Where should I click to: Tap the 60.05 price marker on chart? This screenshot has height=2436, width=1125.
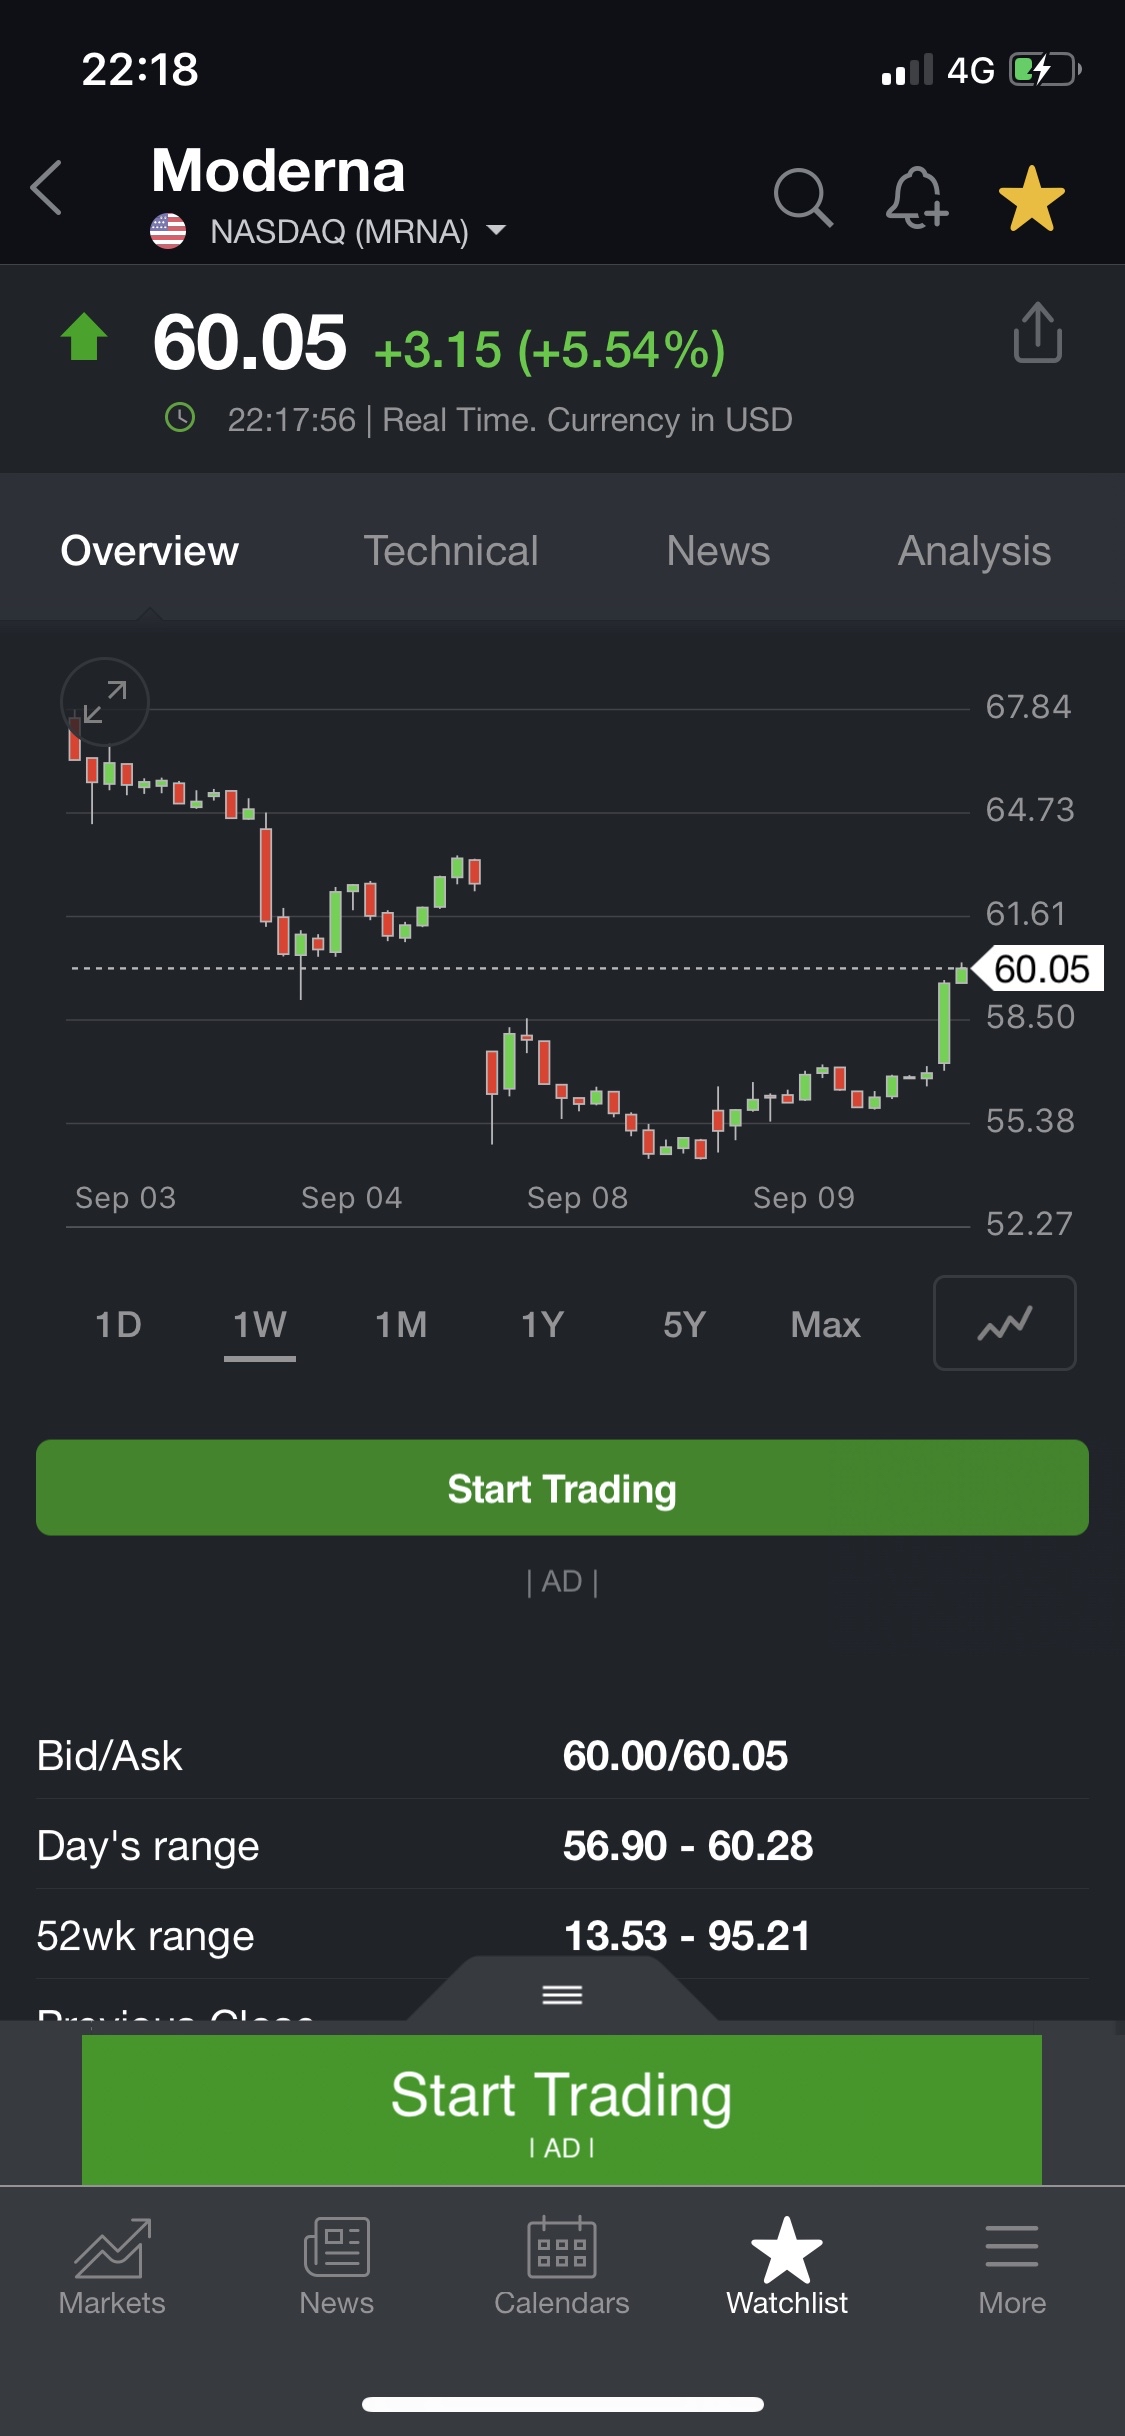coord(1040,968)
